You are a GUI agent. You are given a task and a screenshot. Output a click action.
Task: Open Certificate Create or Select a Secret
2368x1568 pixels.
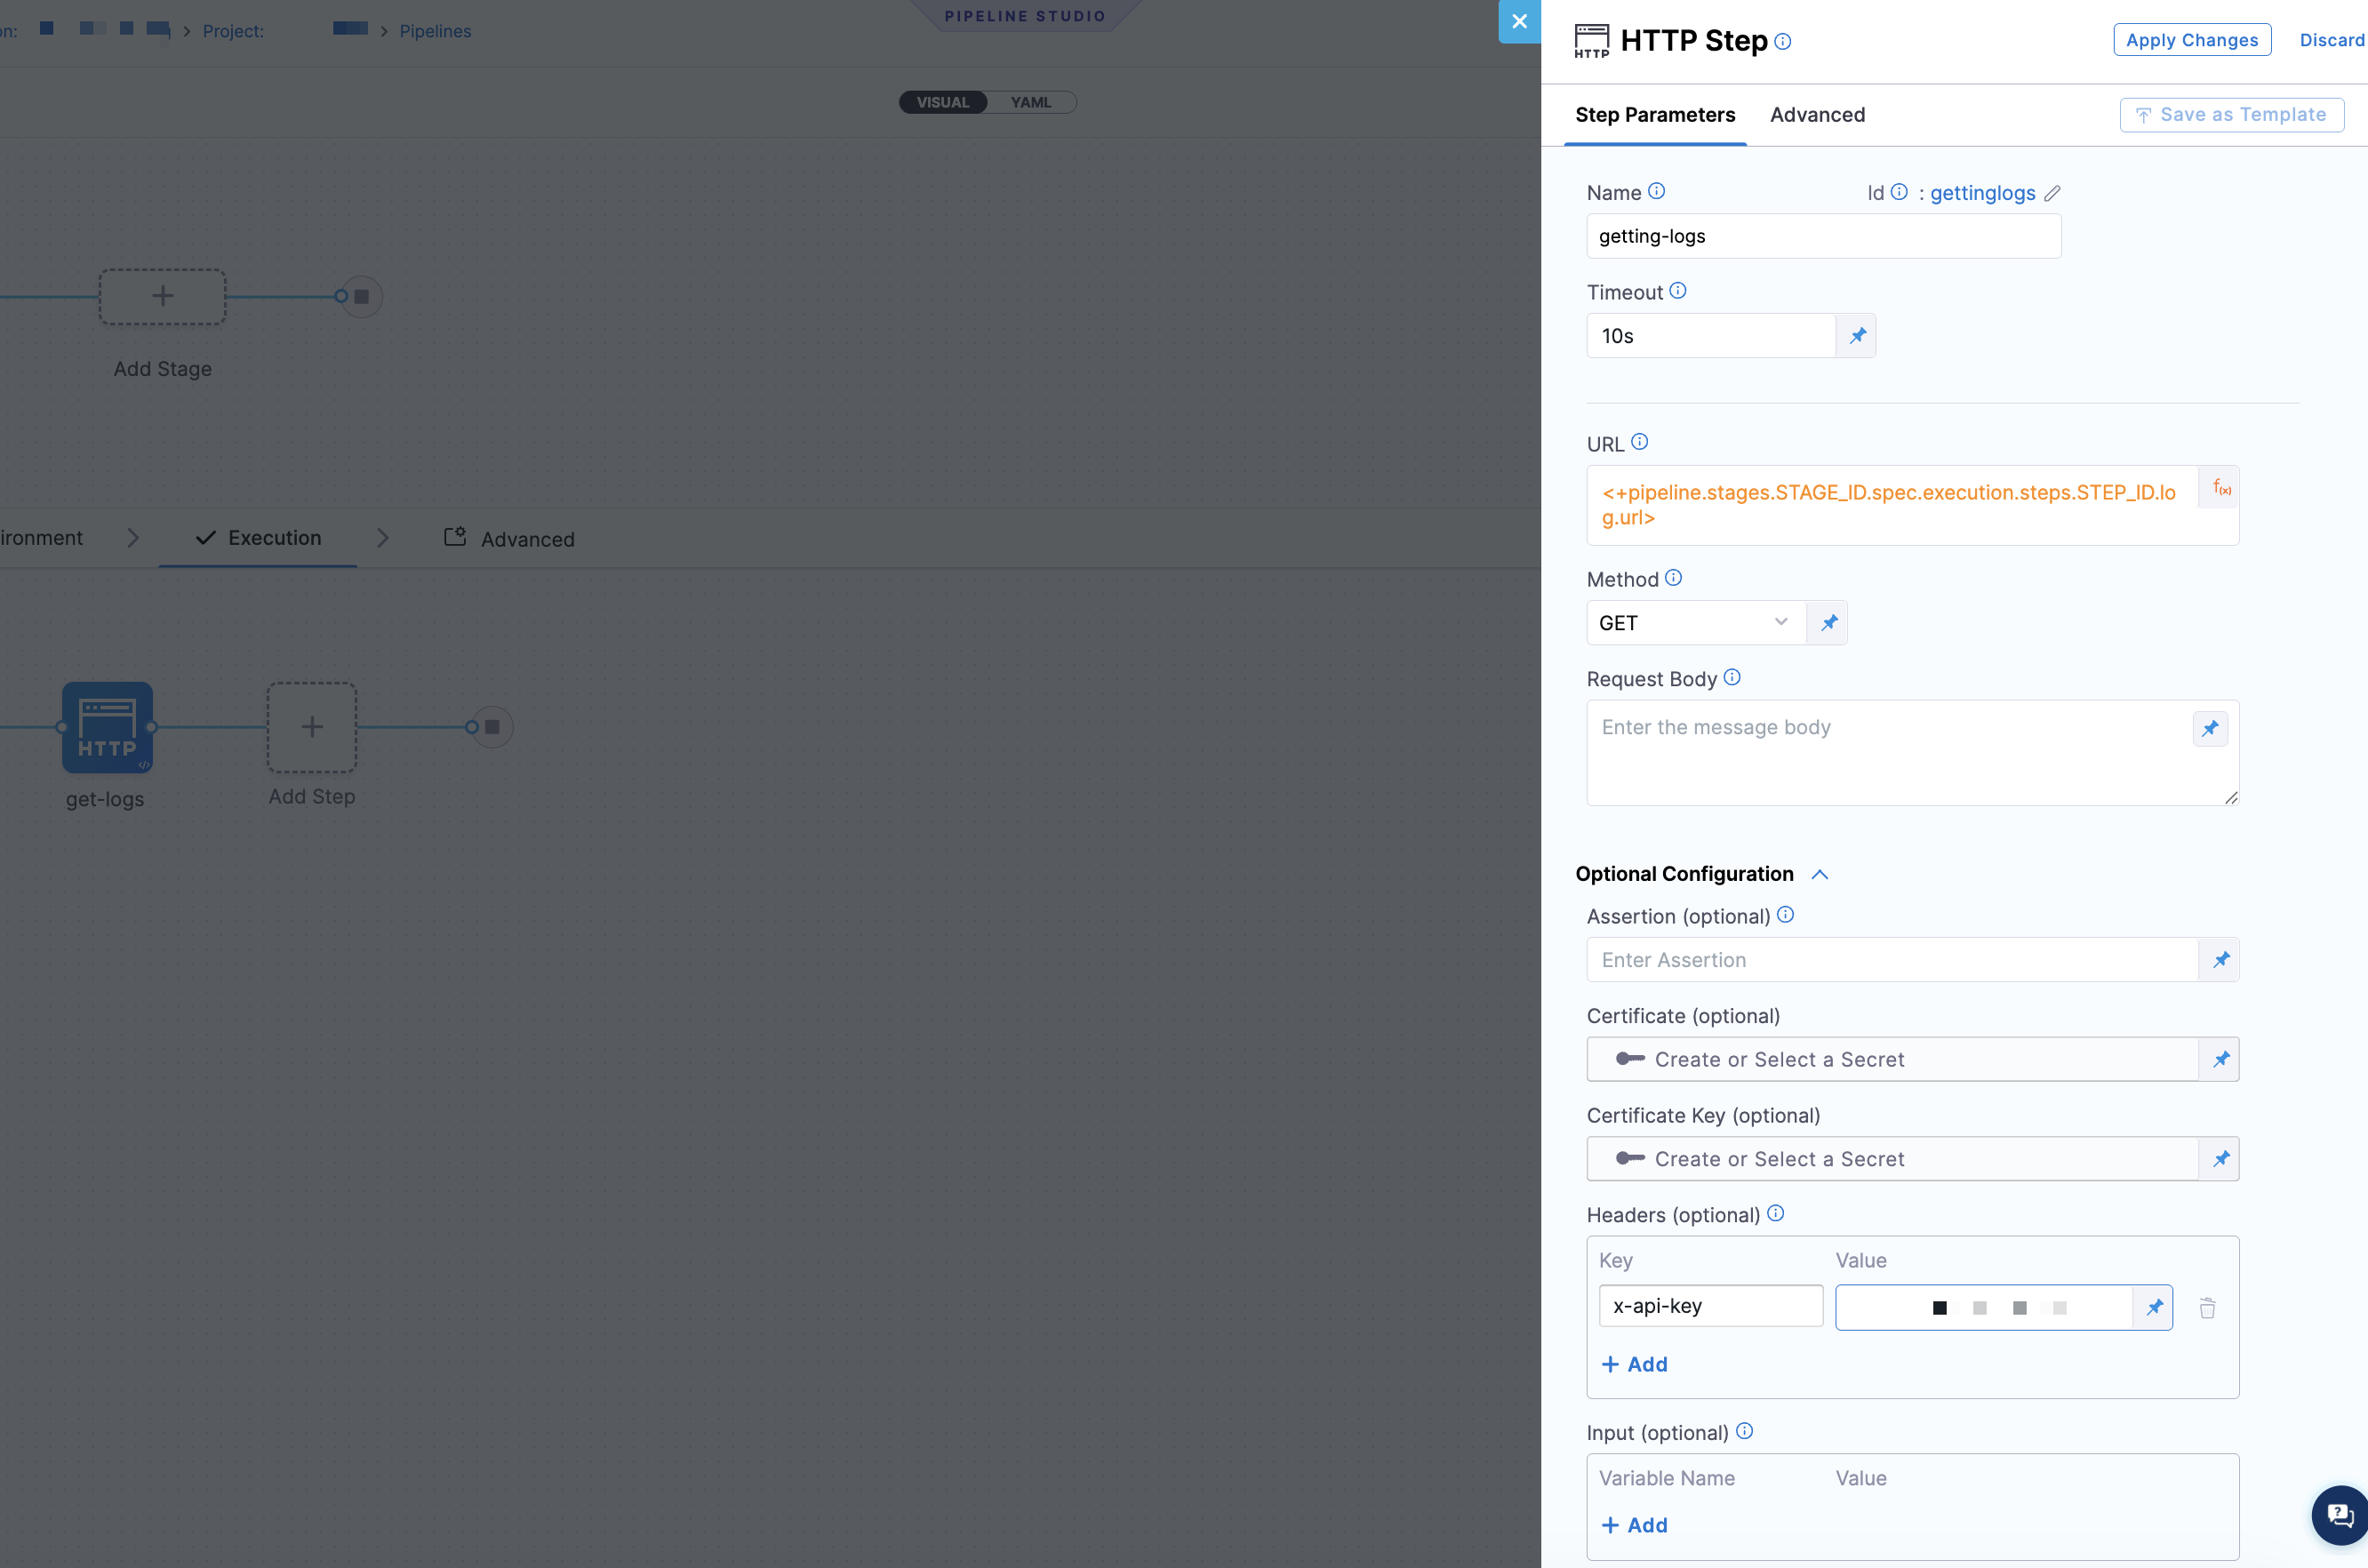[1892, 1059]
